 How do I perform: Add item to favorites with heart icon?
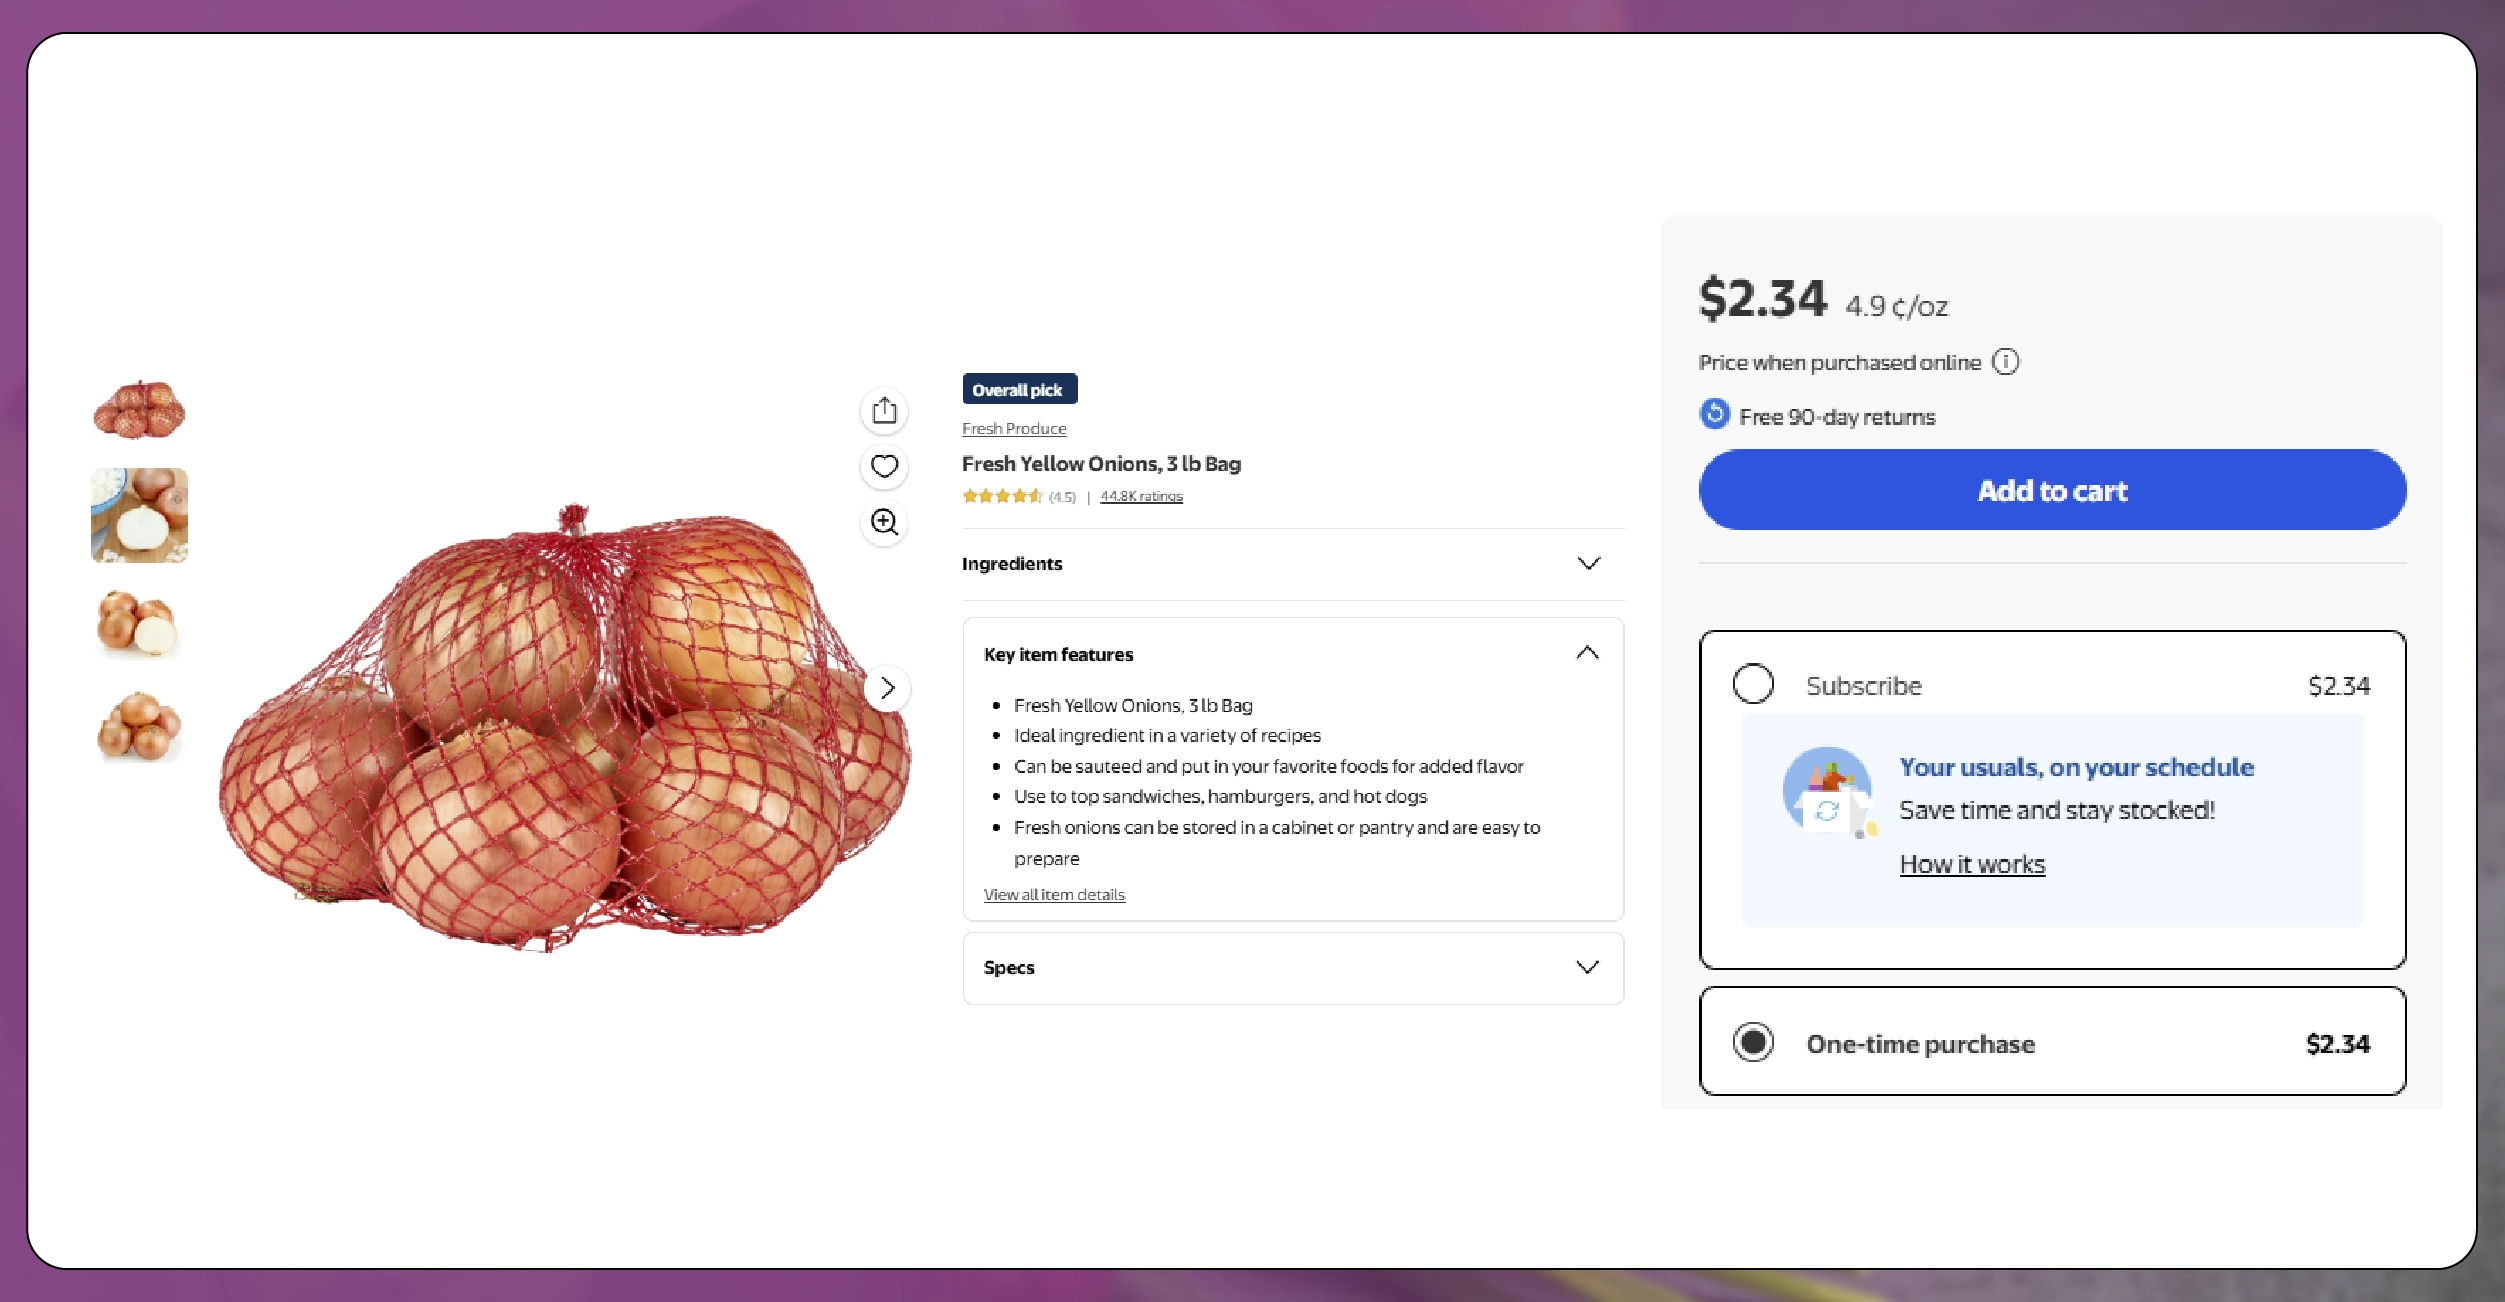pos(884,466)
